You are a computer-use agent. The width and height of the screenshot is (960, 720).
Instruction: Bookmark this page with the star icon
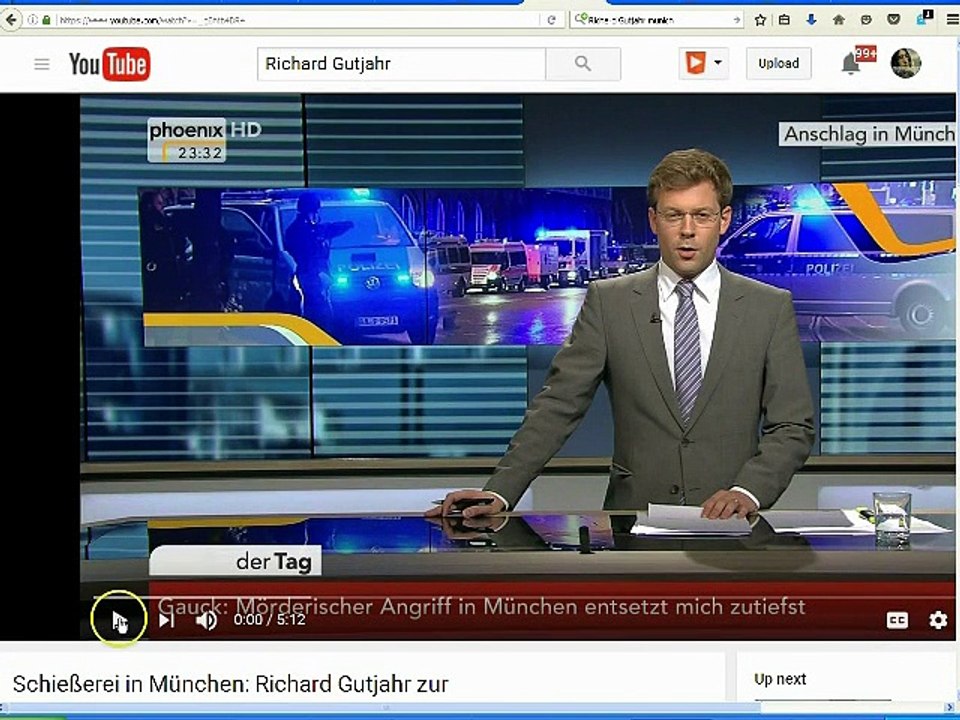[x=760, y=20]
